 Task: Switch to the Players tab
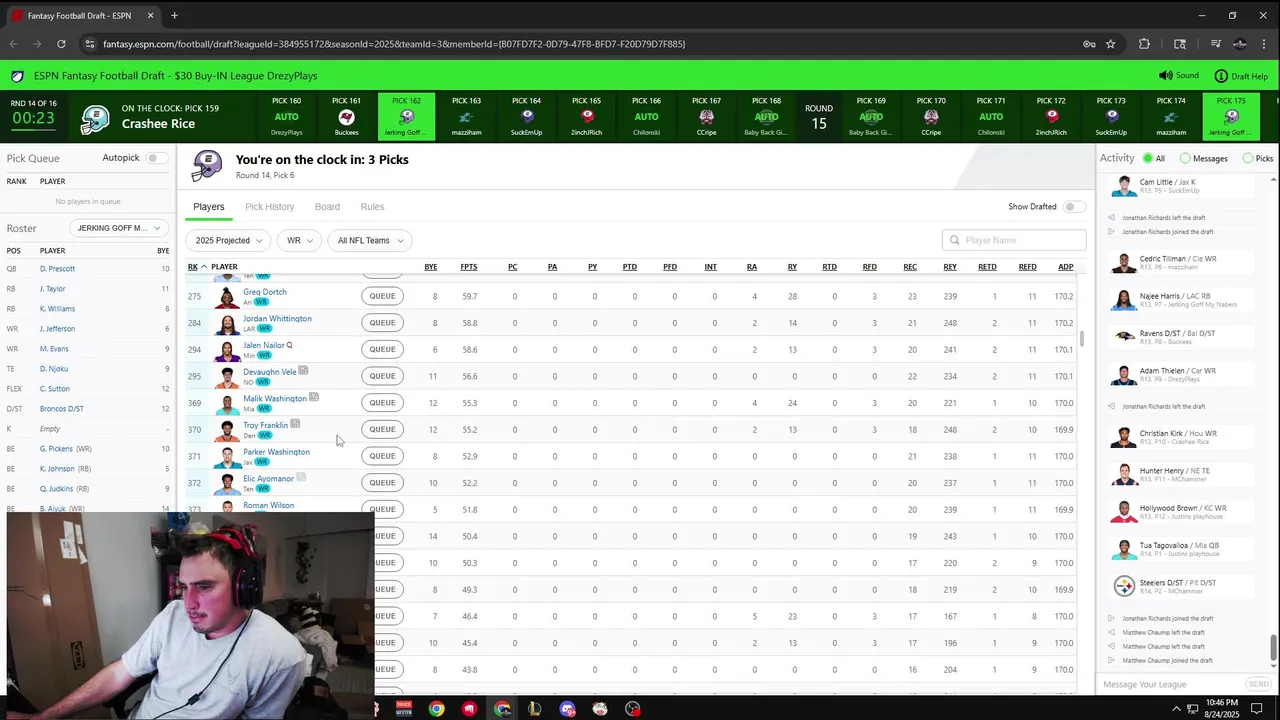209,207
